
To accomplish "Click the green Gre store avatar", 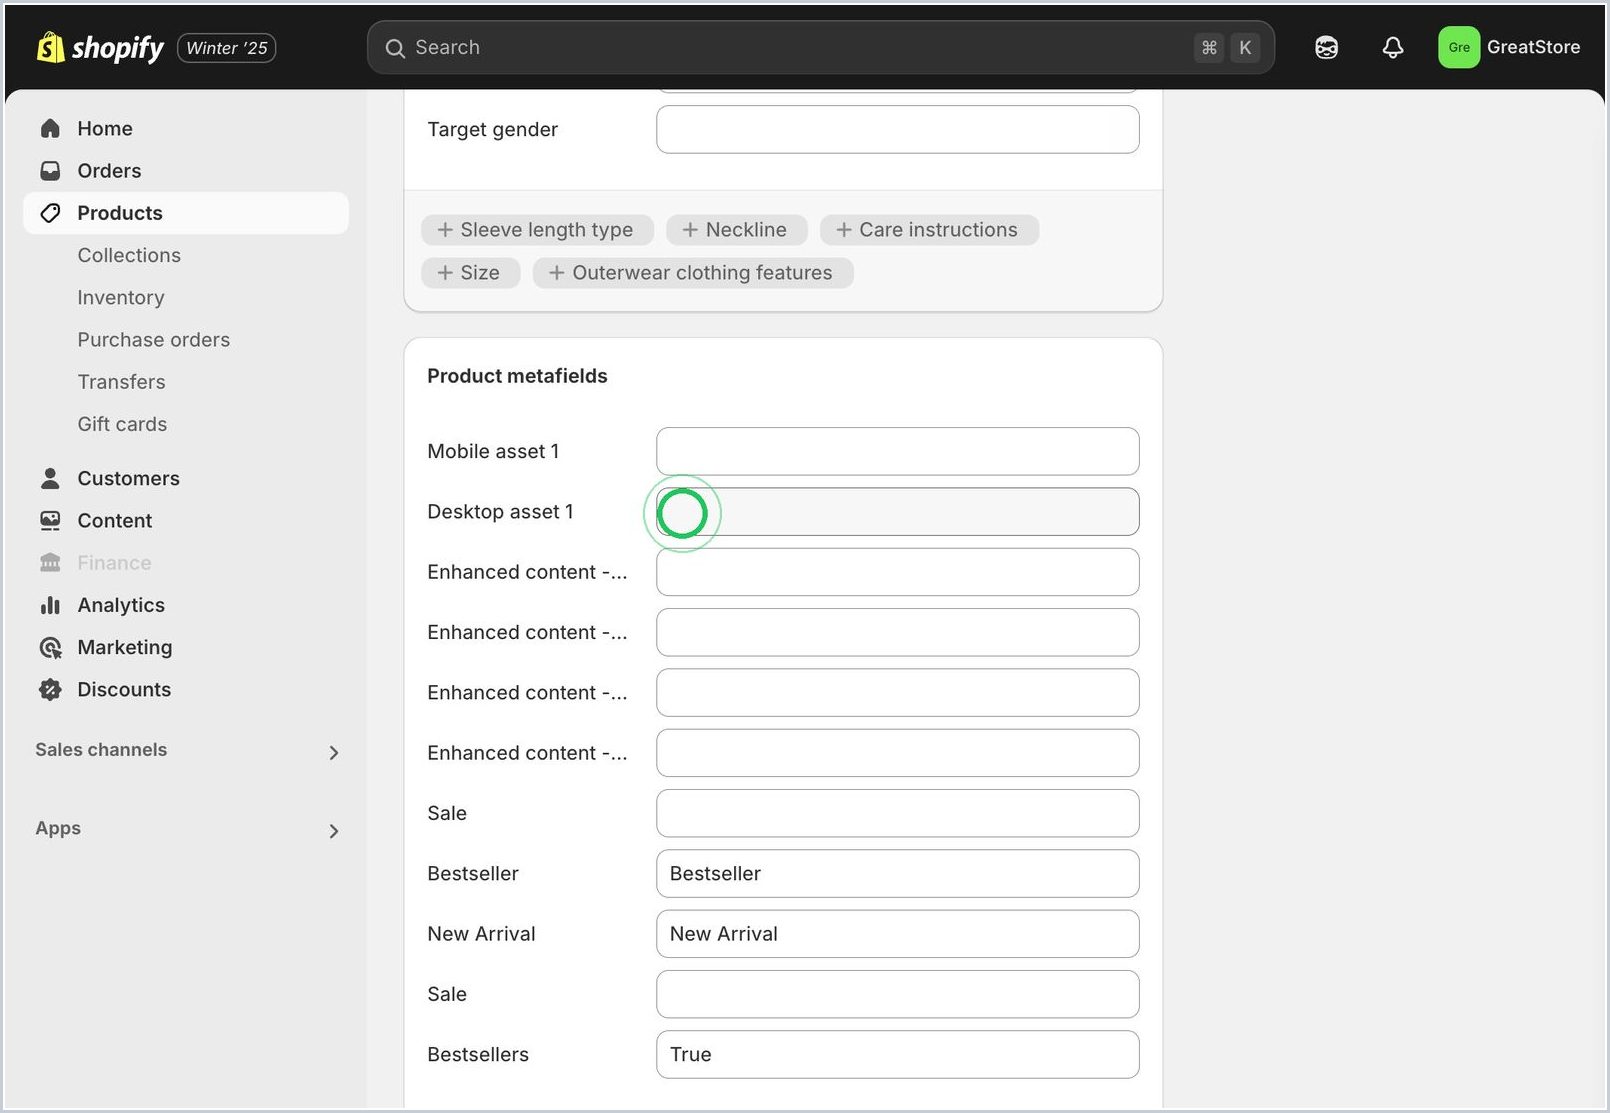I will click(1459, 47).
